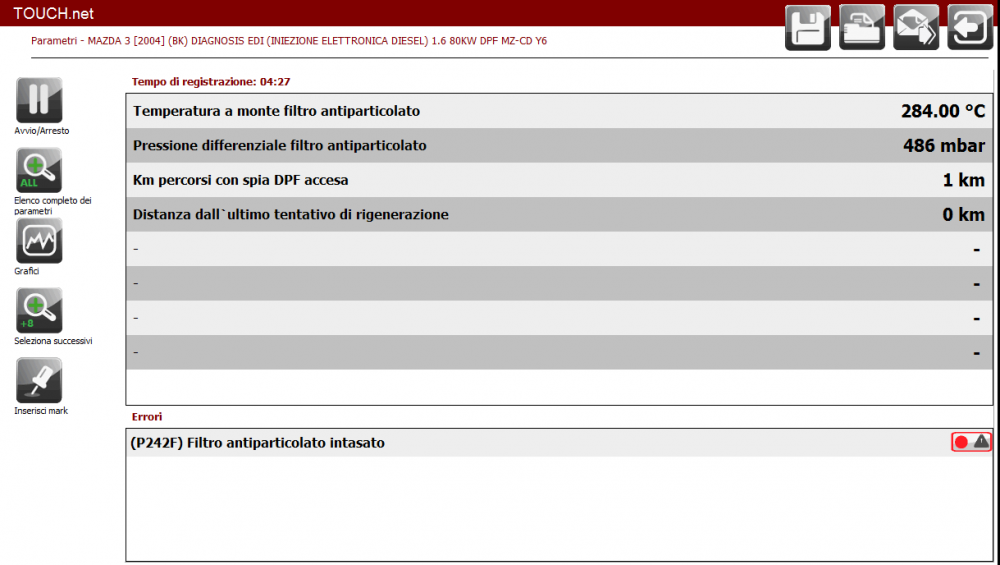Click the 0 km value
Screen dimensions: 1000x565
(964, 214)
